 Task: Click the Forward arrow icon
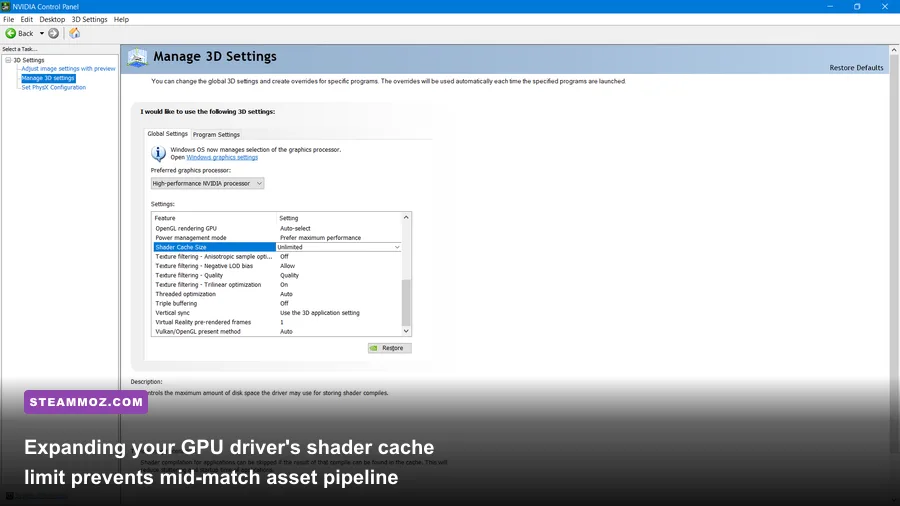tap(53, 33)
